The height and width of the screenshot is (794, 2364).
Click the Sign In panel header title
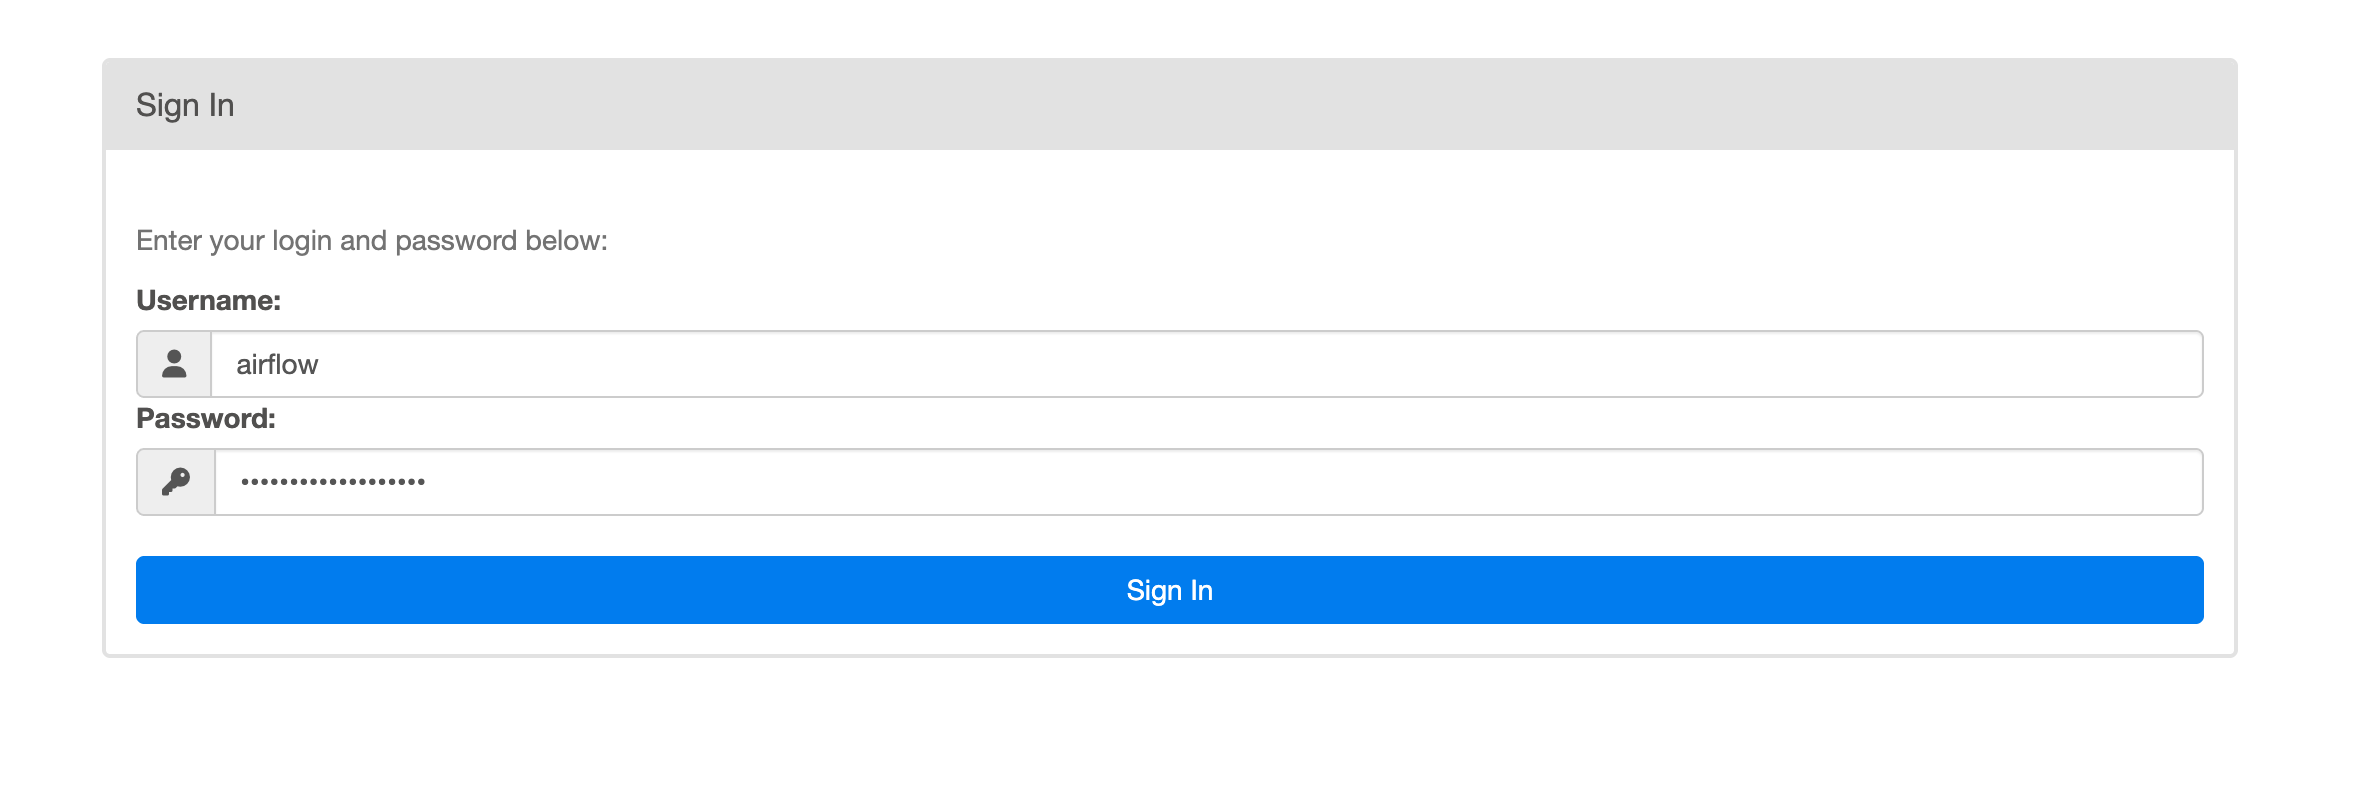(185, 105)
